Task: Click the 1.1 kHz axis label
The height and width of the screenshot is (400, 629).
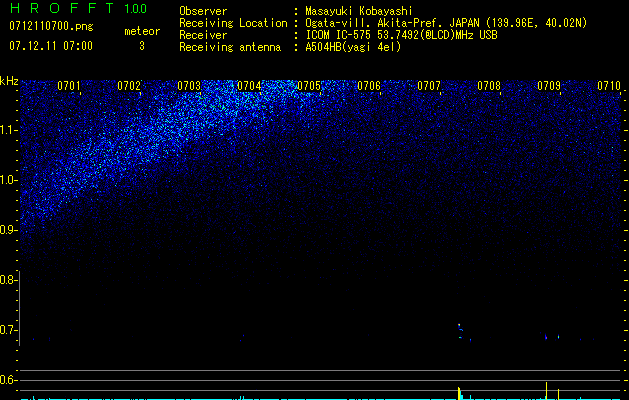Action: [8, 130]
